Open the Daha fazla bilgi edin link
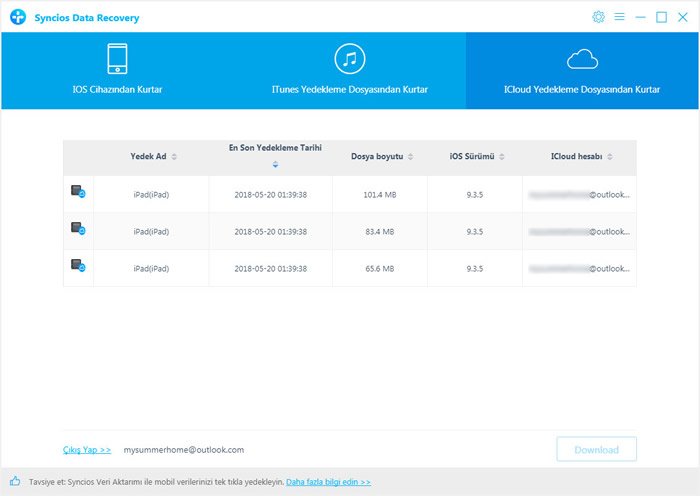This screenshot has height=496, width=700. [328, 482]
